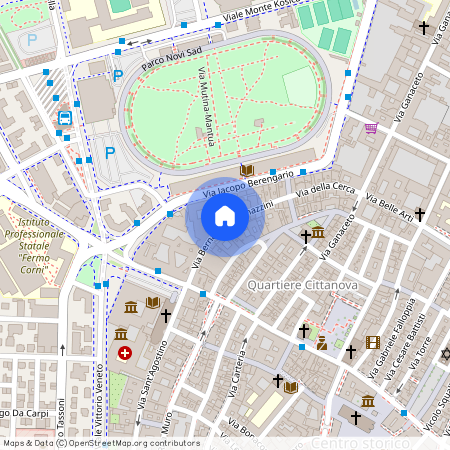Select the church cross left of the cinema icon
The height and width of the screenshot is (450, 450).
351,352
